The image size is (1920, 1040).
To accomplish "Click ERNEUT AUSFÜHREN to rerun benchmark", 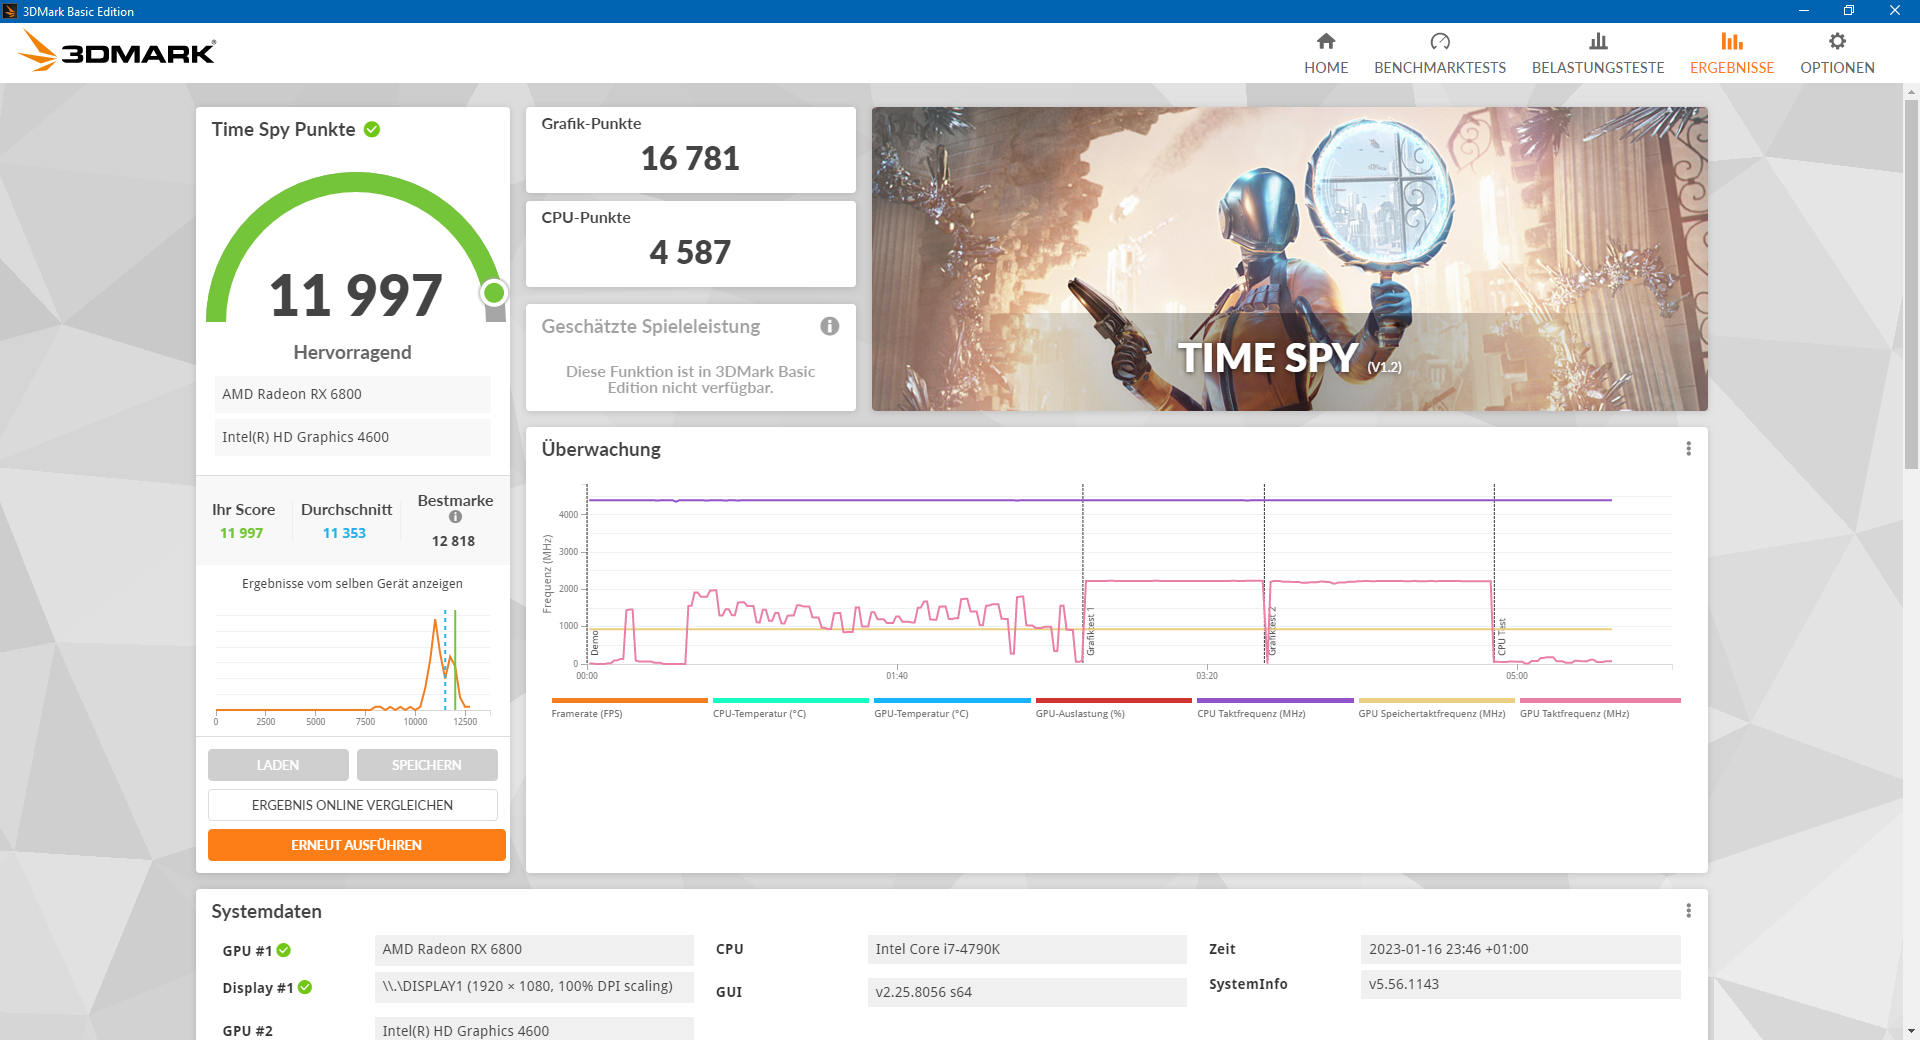I will click(357, 845).
